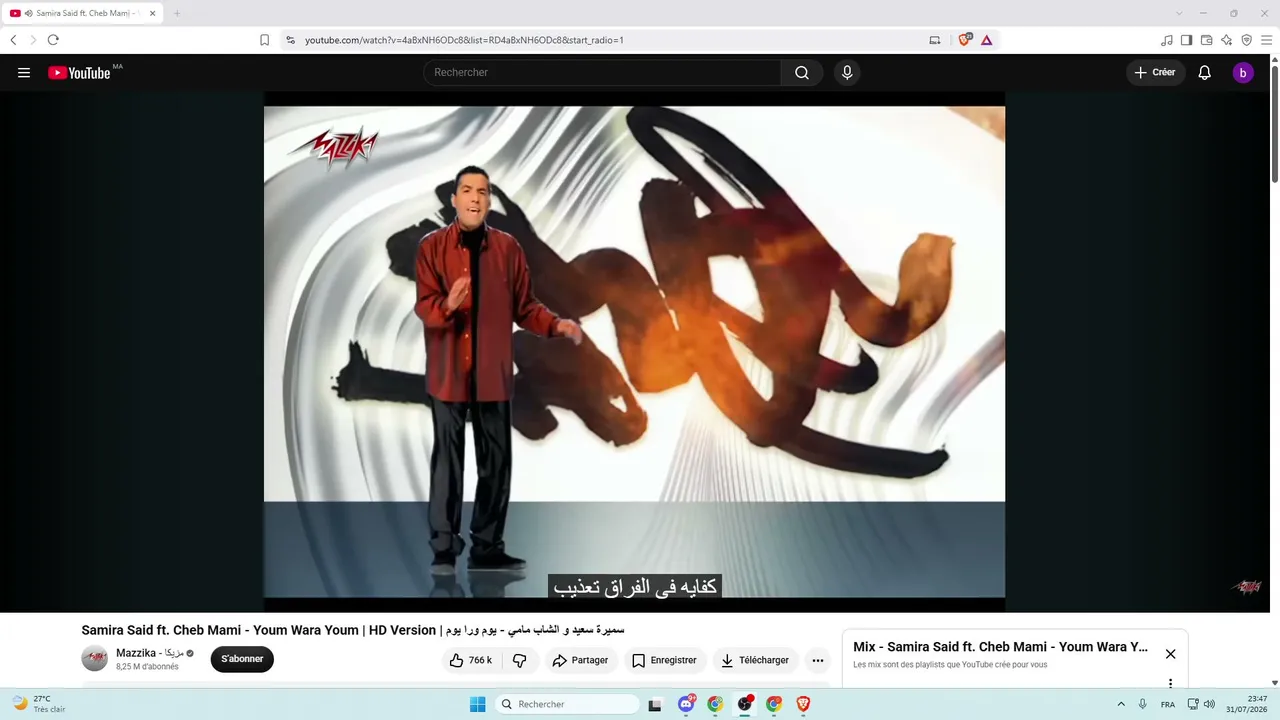Open the browser main menu
Image resolution: width=1280 pixels, height=720 pixels.
[1266, 40]
